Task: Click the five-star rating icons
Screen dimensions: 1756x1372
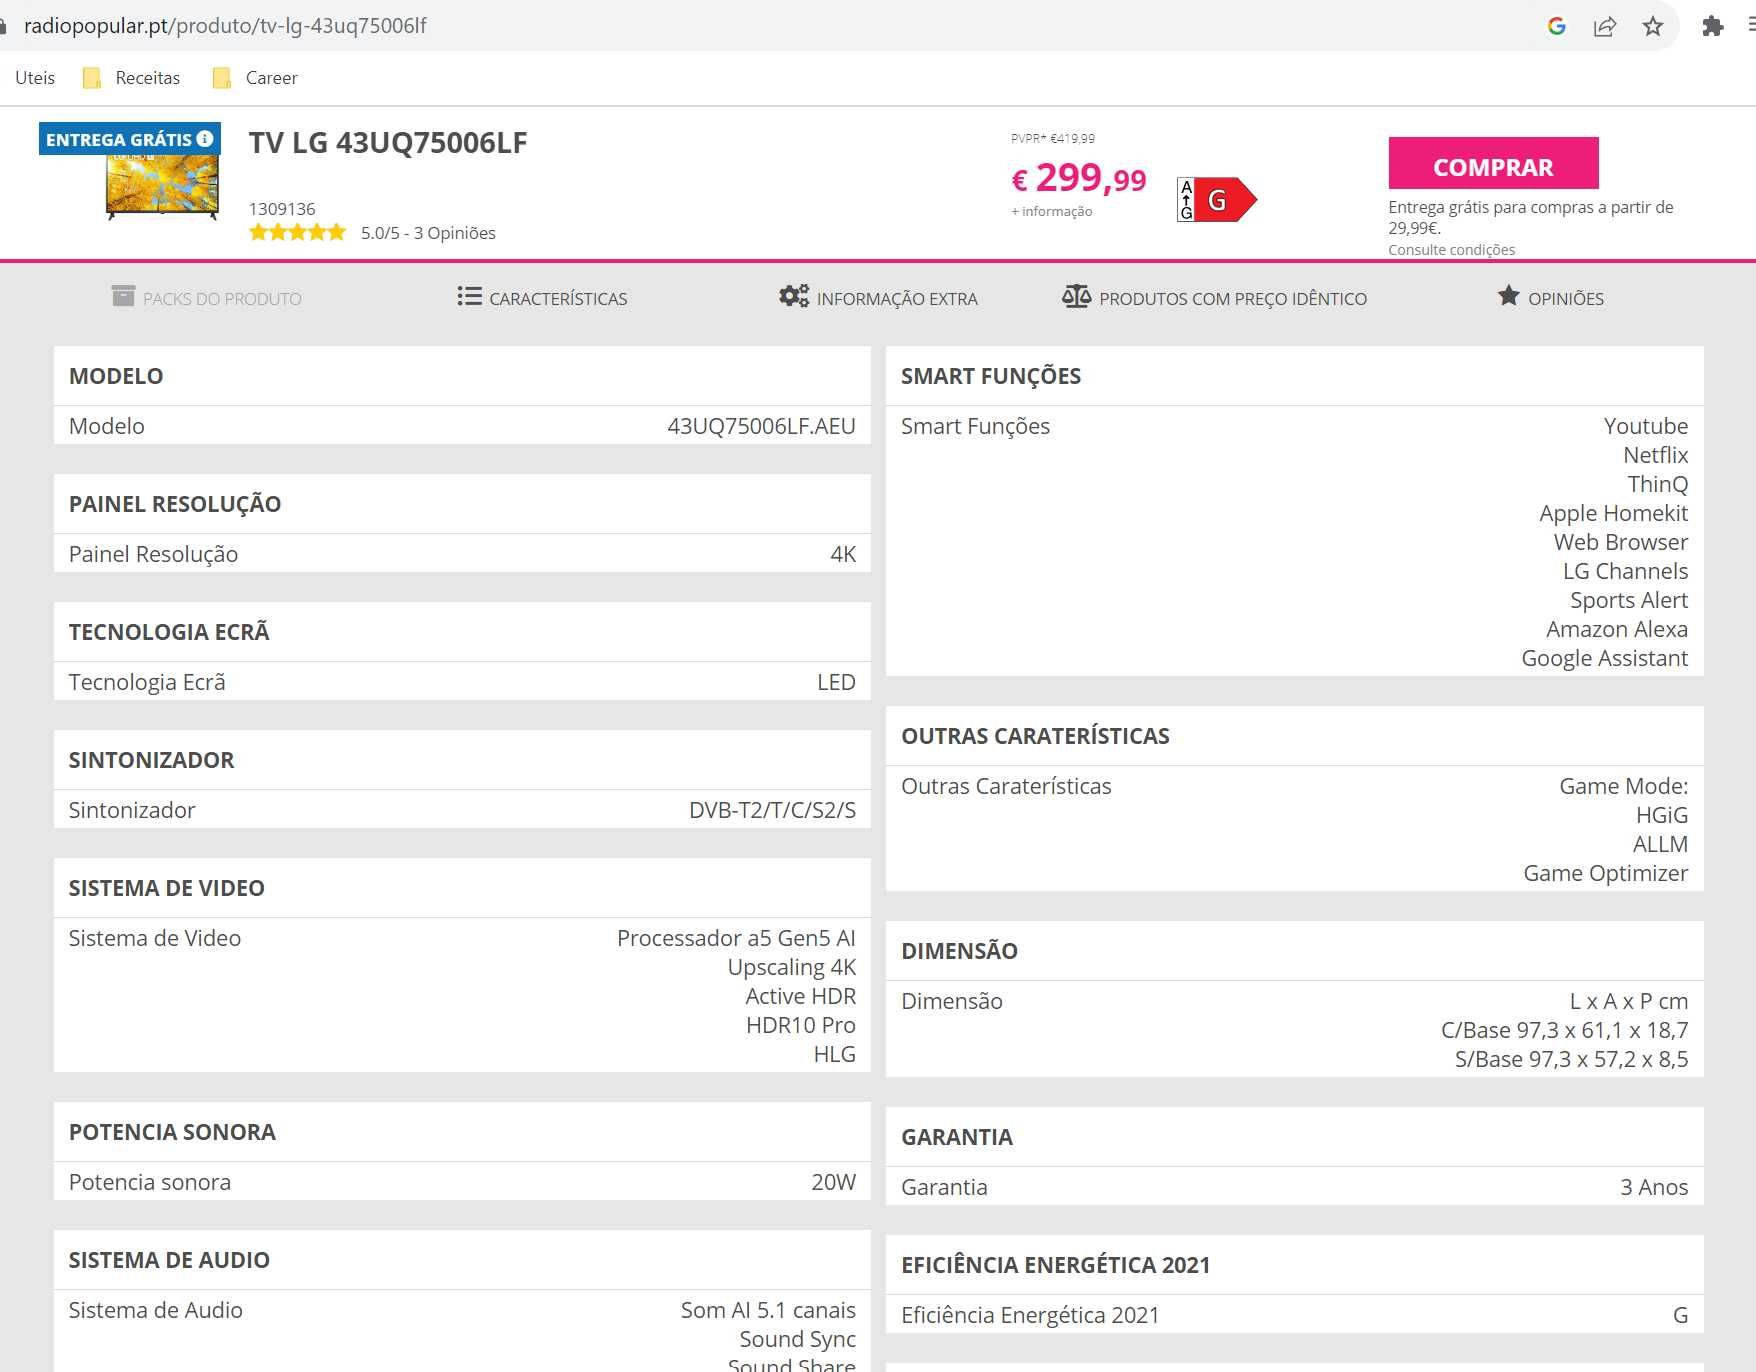Action: pos(297,233)
